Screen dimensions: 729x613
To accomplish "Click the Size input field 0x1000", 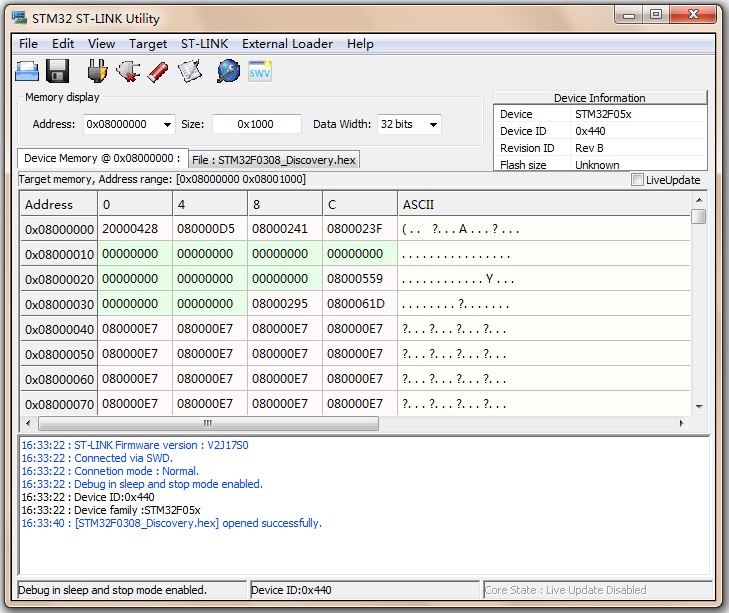I will pyautogui.click(x=257, y=124).
